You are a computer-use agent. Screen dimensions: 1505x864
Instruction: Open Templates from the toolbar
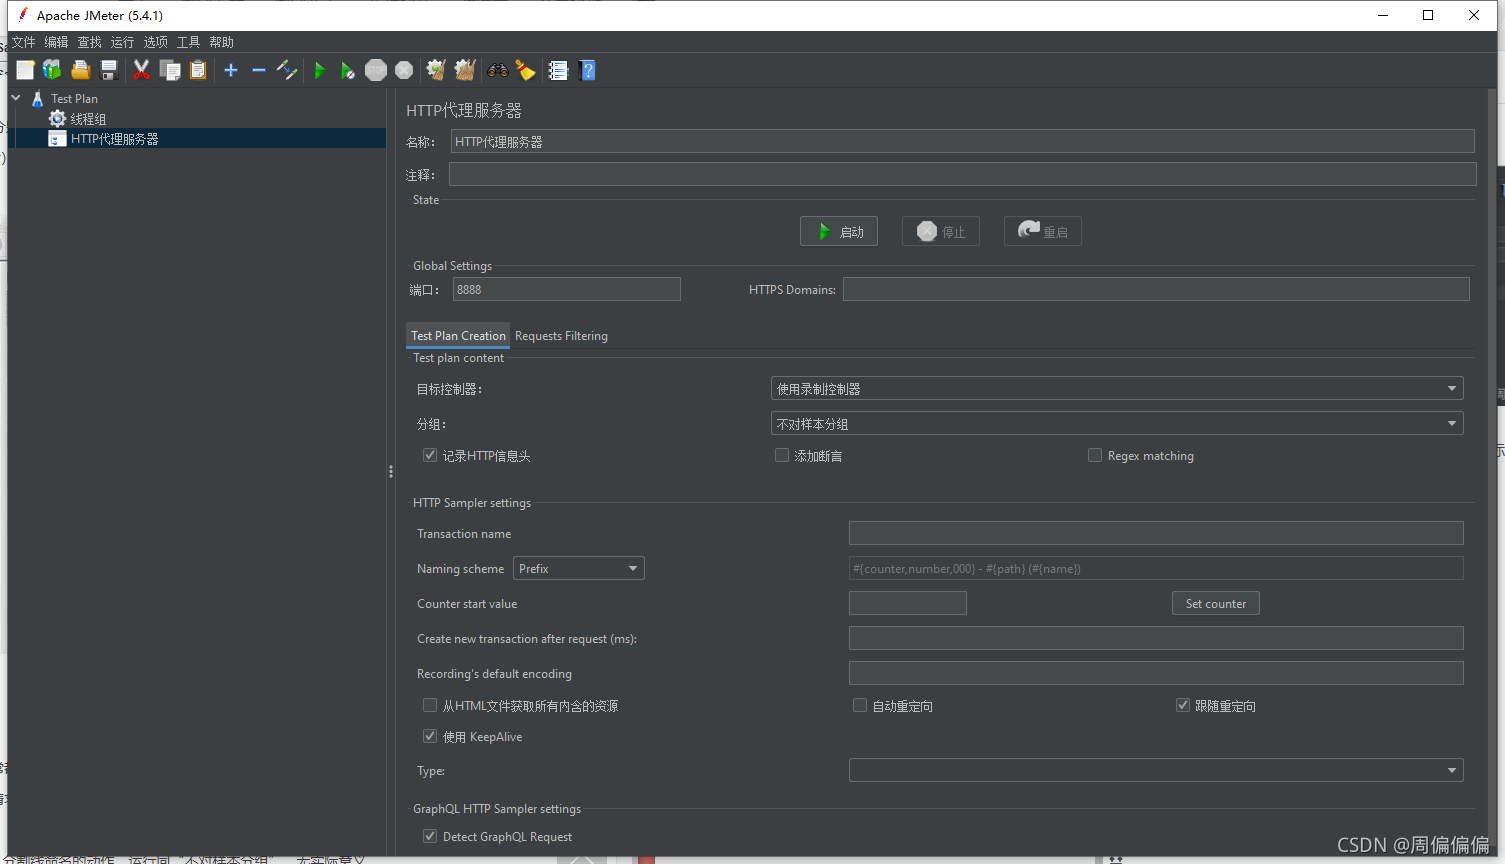coord(52,70)
